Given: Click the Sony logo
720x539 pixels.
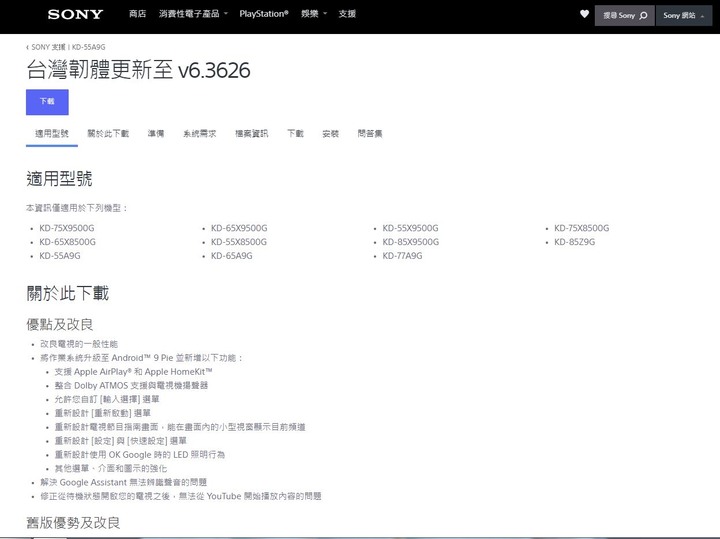Looking at the screenshot, I should pos(75,15).
